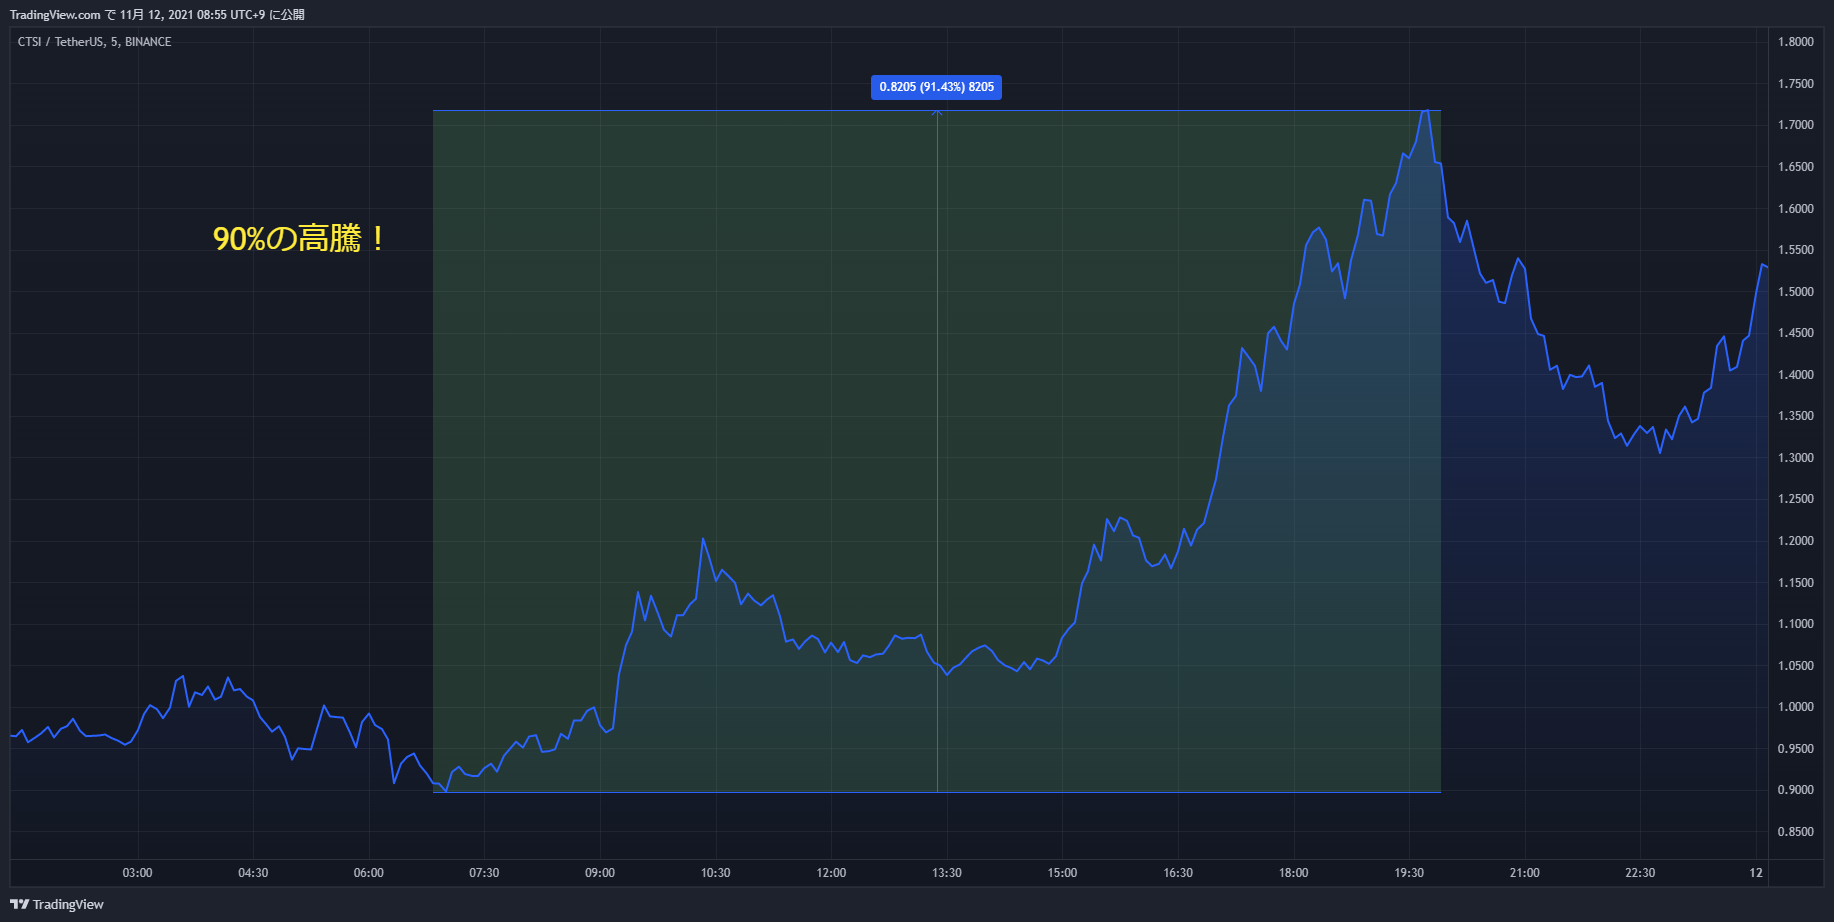Screen dimensions: 1834x922
Task: Click the price range label 0.8205 (91.43%) 8205
Action: coord(937,87)
